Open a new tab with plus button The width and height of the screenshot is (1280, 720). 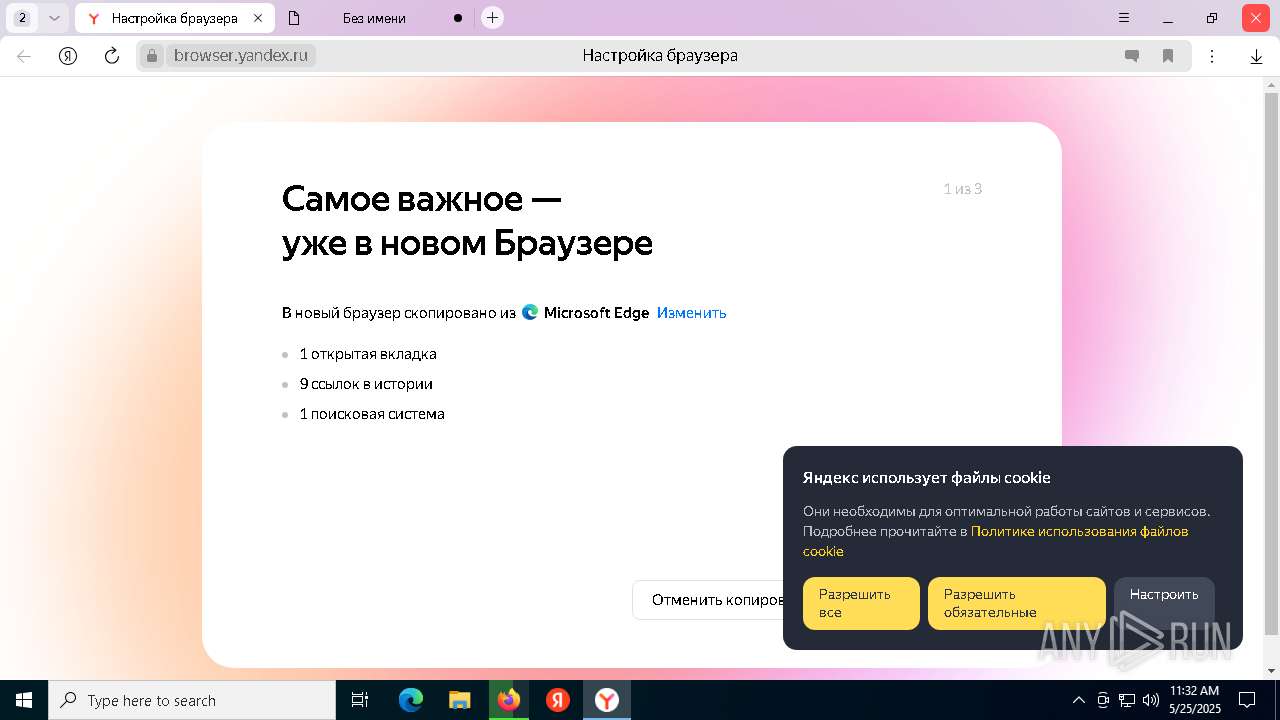492,18
